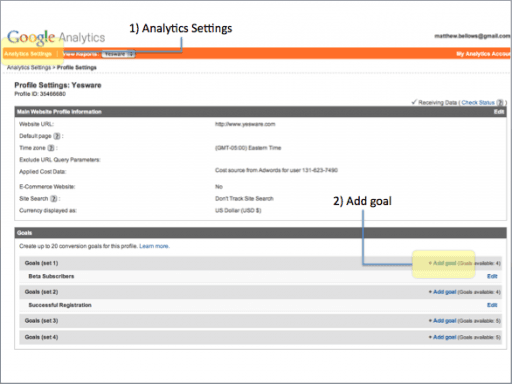Click Receiving Data status text
The width and height of the screenshot is (512, 384).
437,103
